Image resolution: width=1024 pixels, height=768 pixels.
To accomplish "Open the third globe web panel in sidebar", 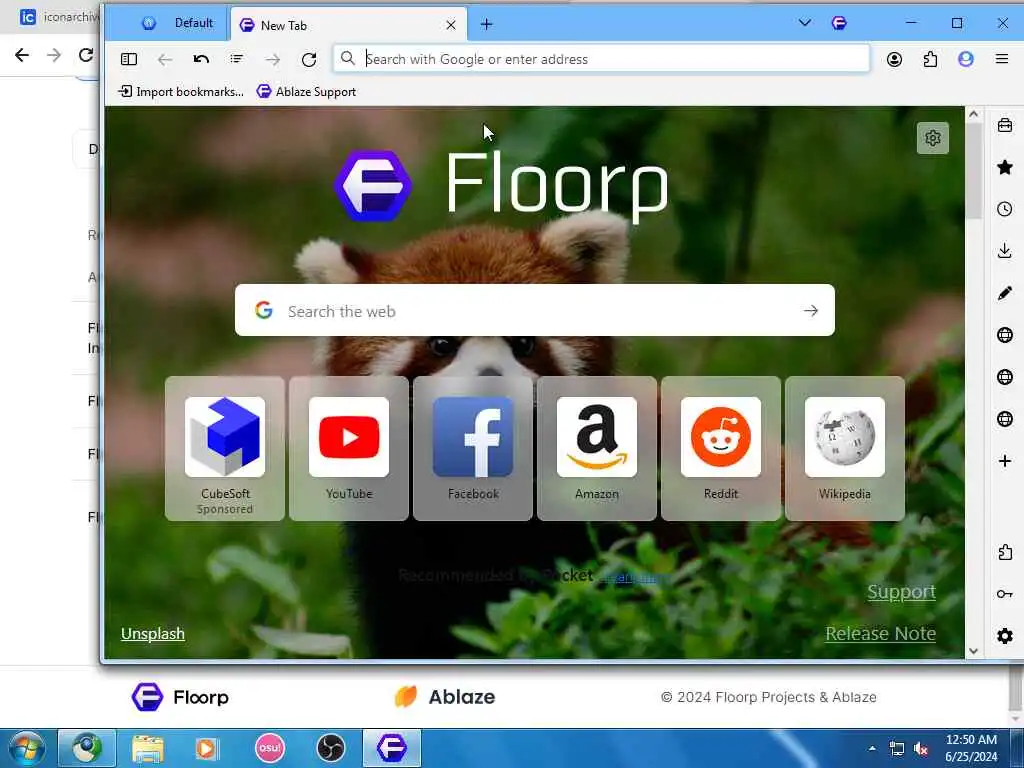I will [1005, 419].
